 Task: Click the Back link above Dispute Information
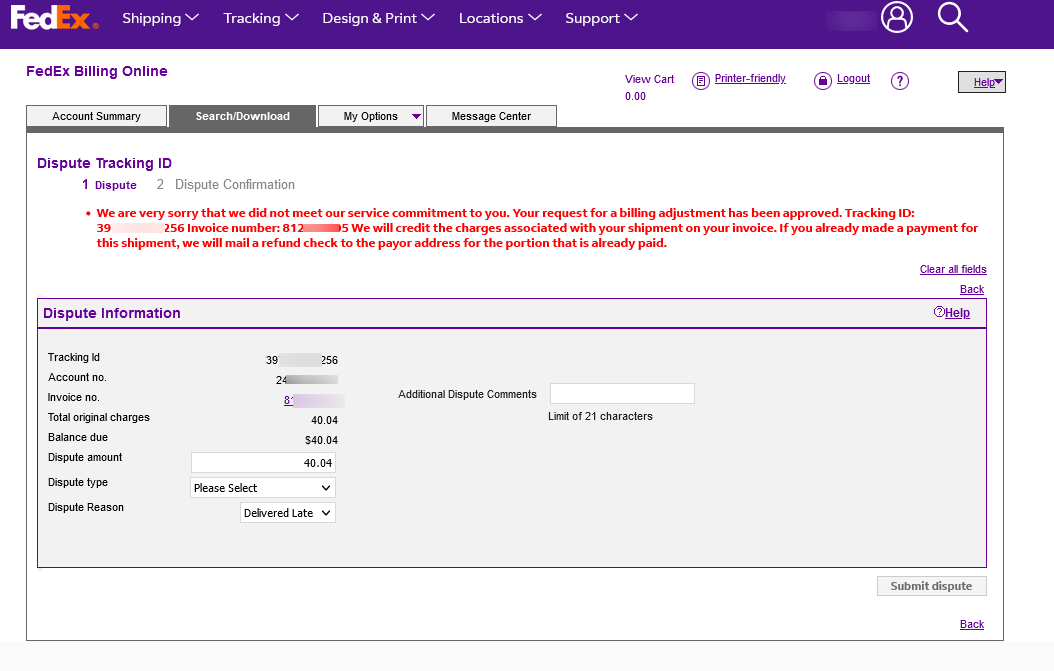pyautogui.click(x=972, y=290)
